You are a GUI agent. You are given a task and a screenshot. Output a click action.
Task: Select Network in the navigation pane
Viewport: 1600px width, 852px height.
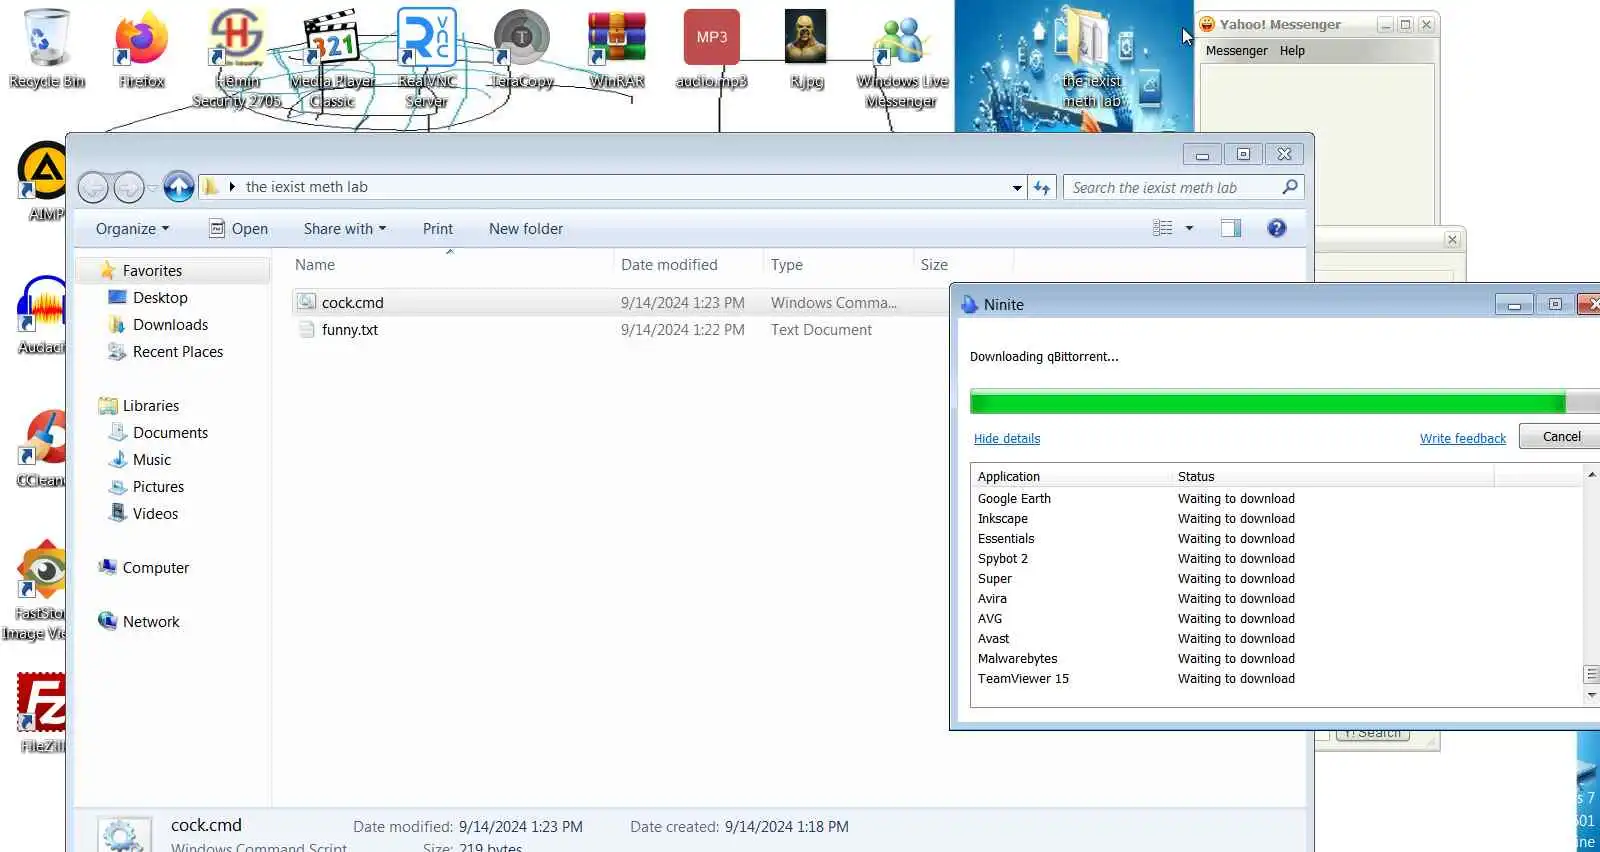pos(151,621)
